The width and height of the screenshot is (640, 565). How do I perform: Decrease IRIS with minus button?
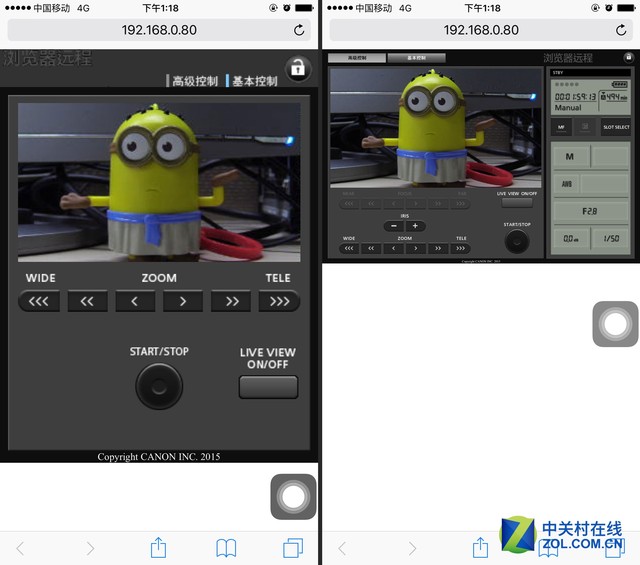click(x=393, y=226)
